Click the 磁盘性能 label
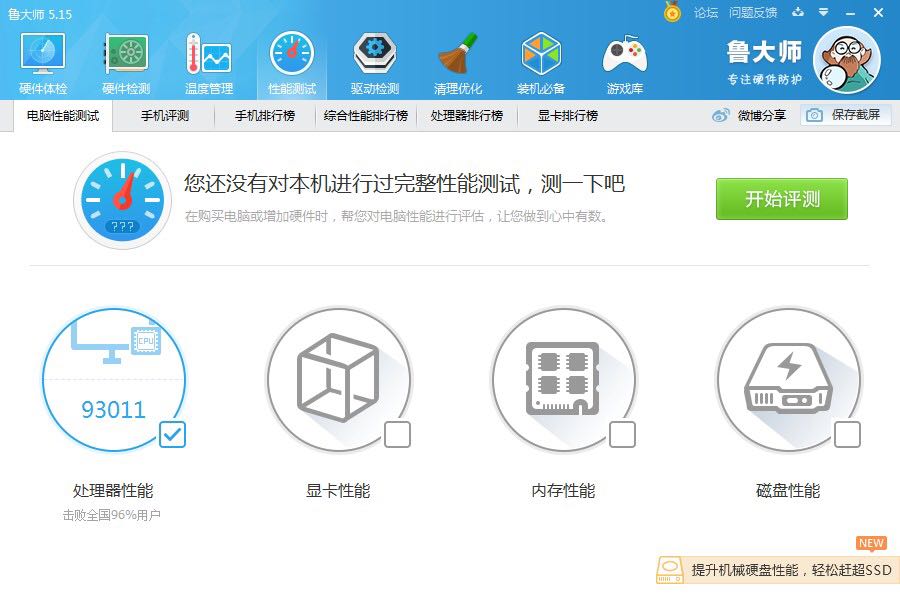 coord(788,491)
